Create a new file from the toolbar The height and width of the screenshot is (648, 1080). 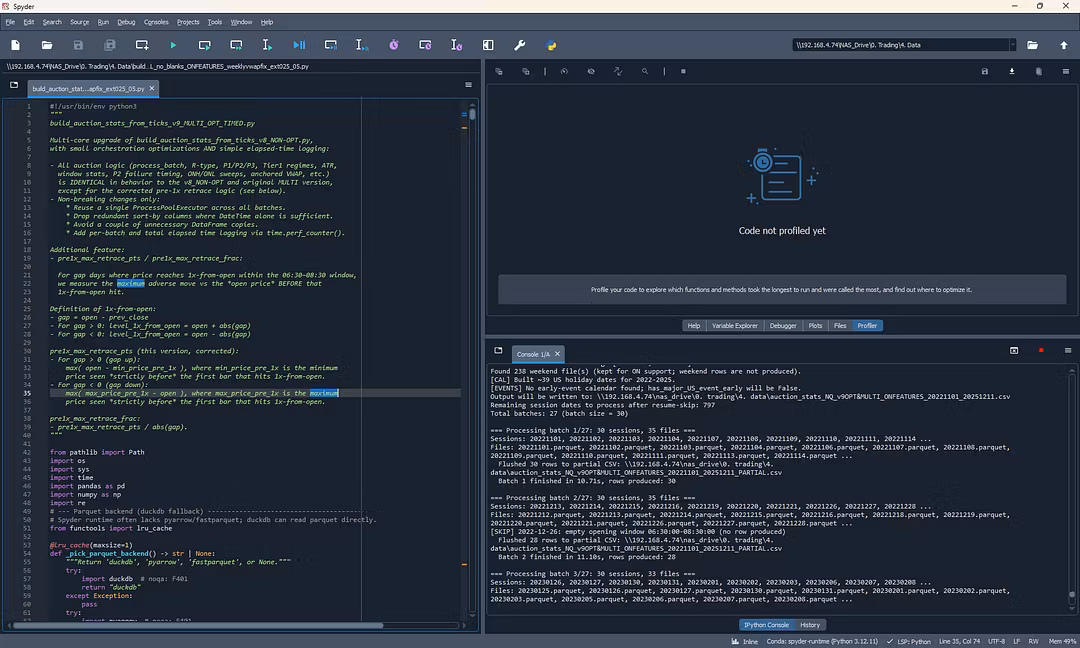tap(15, 45)
